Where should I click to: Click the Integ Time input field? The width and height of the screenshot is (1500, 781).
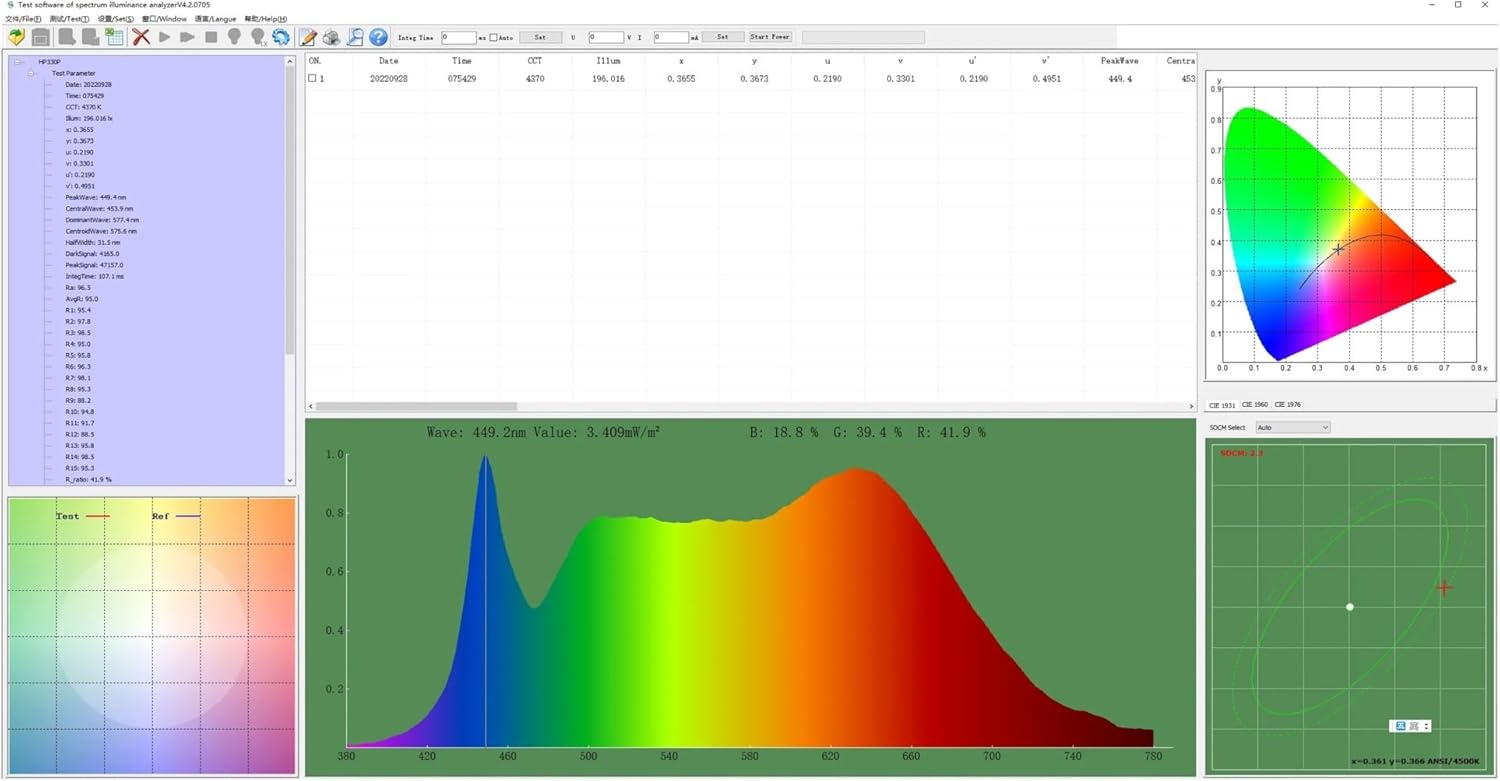(458, 37)
